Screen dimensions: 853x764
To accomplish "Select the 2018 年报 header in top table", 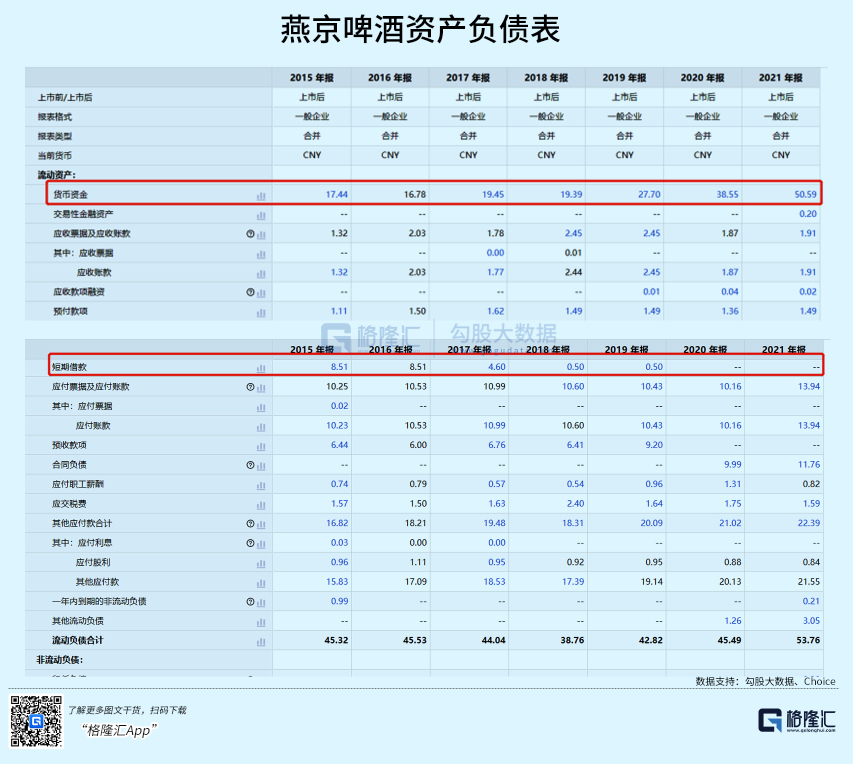I will coord(546,78).
